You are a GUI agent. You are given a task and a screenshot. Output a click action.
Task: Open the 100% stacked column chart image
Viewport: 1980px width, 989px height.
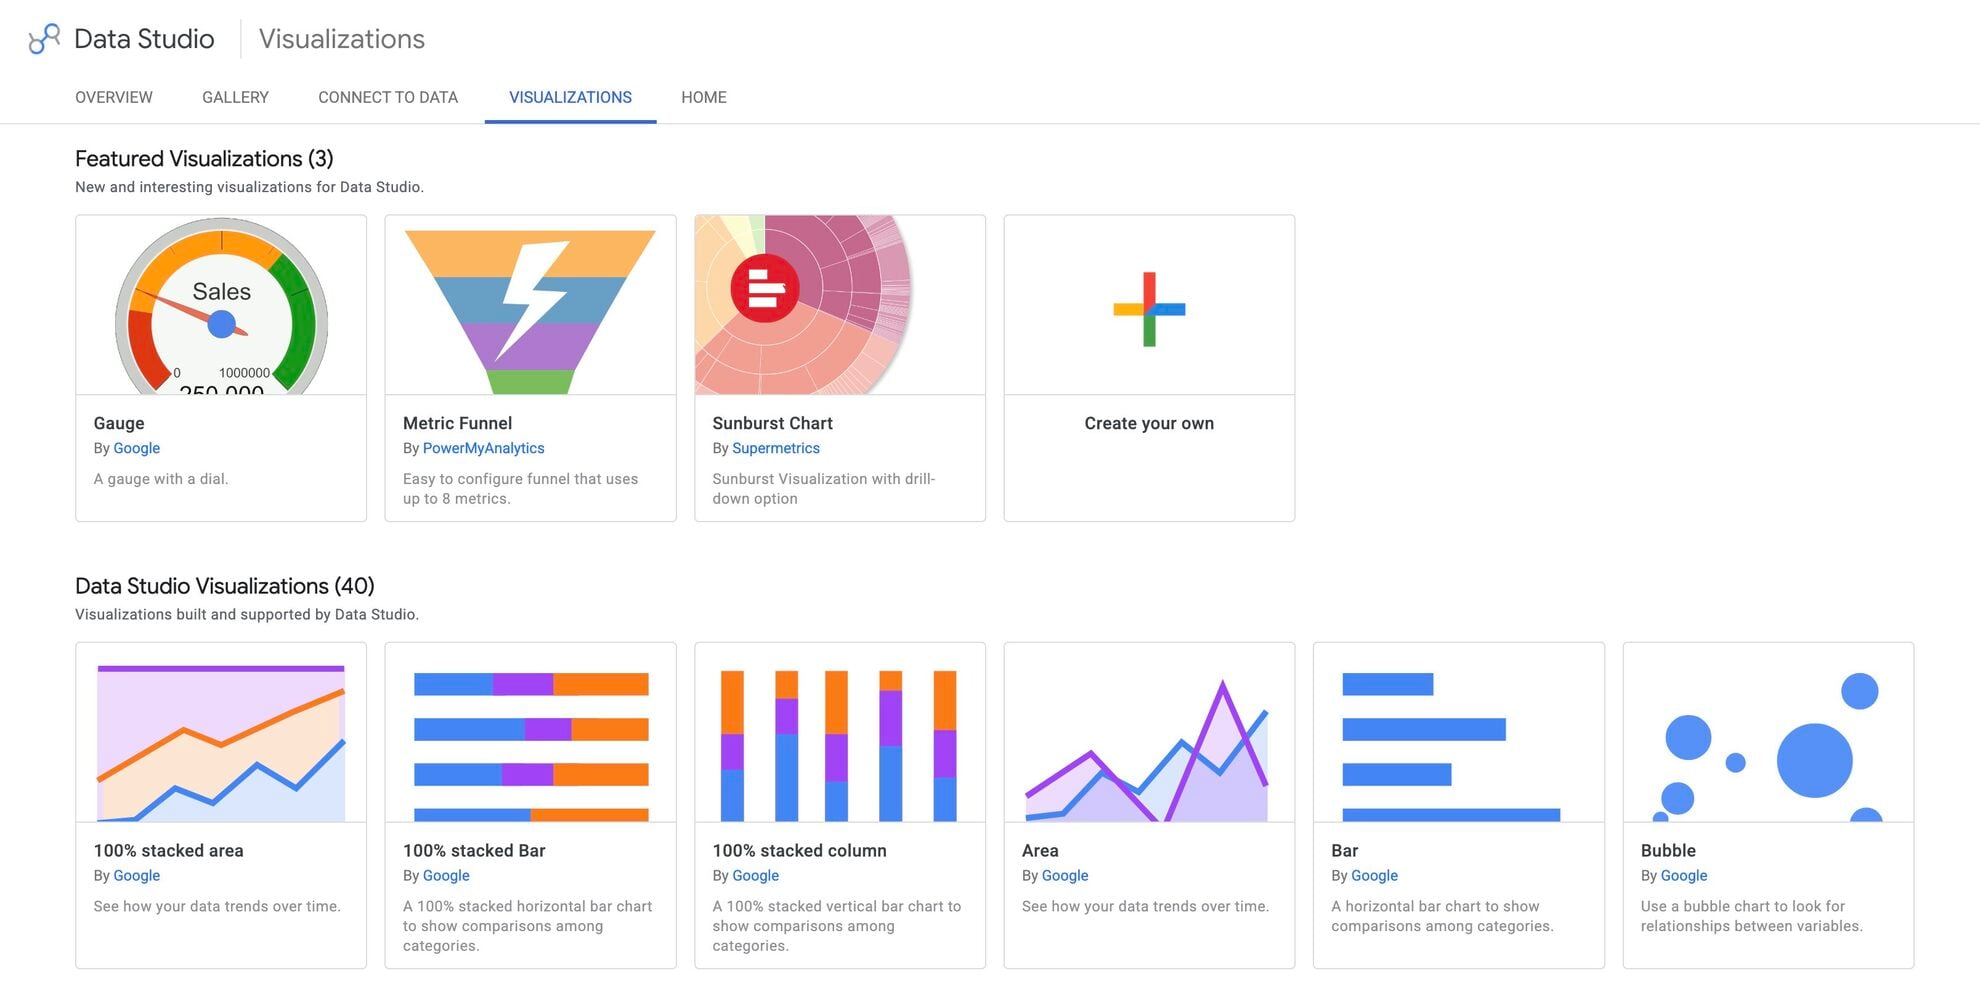840,733
